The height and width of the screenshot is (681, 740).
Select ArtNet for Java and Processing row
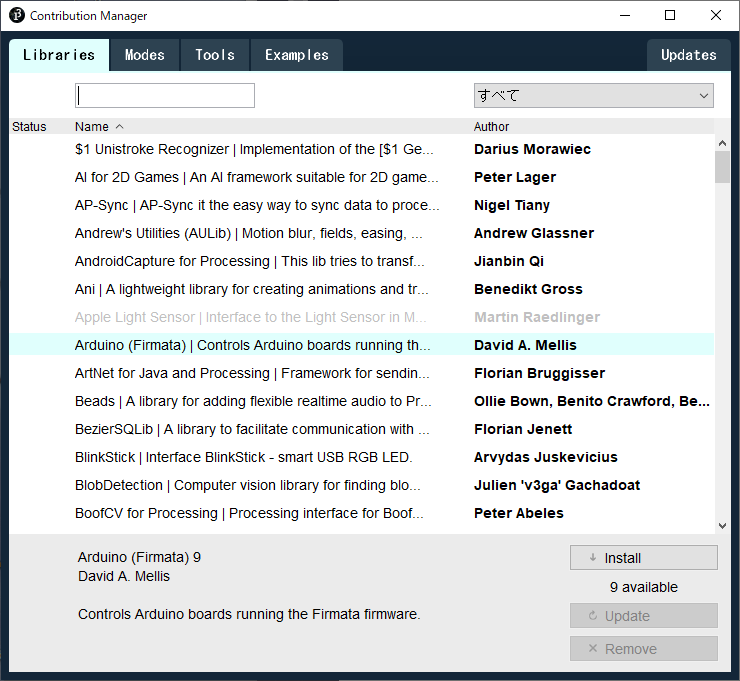tap(362, 373)
